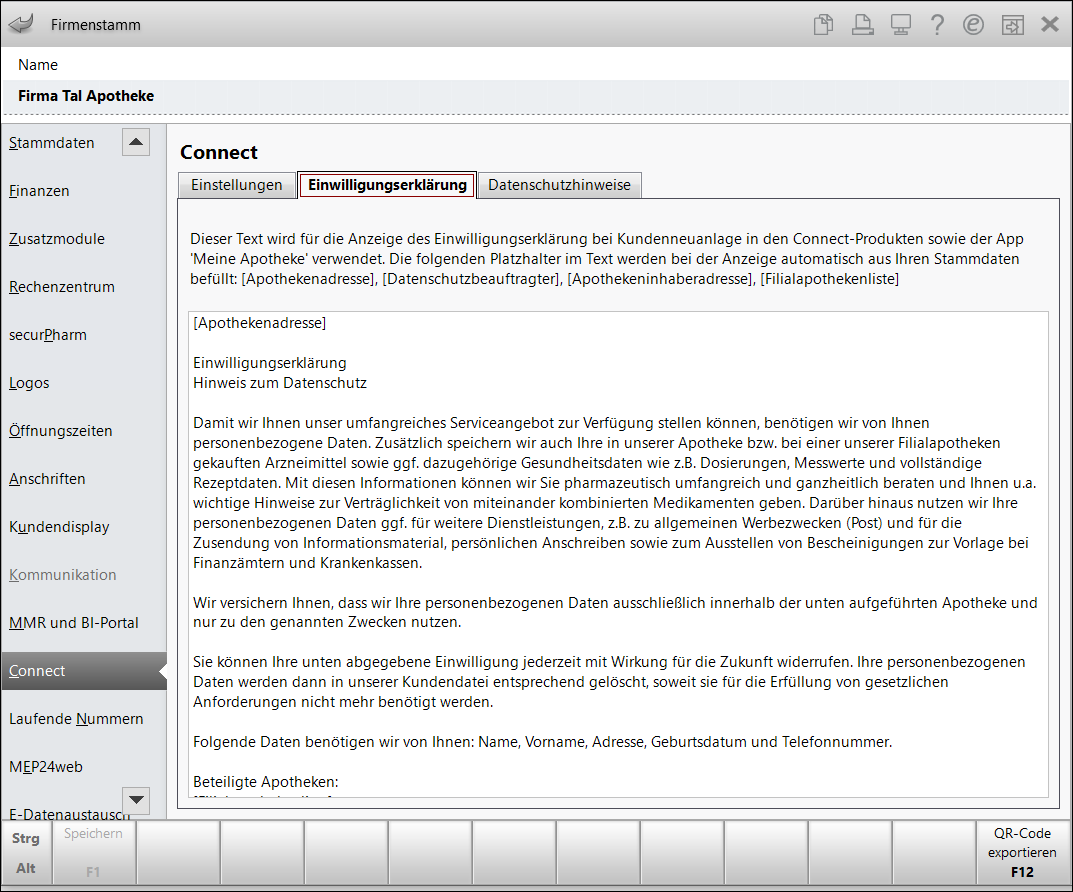Open help via the question mark icon

click(x=937, y=25)
